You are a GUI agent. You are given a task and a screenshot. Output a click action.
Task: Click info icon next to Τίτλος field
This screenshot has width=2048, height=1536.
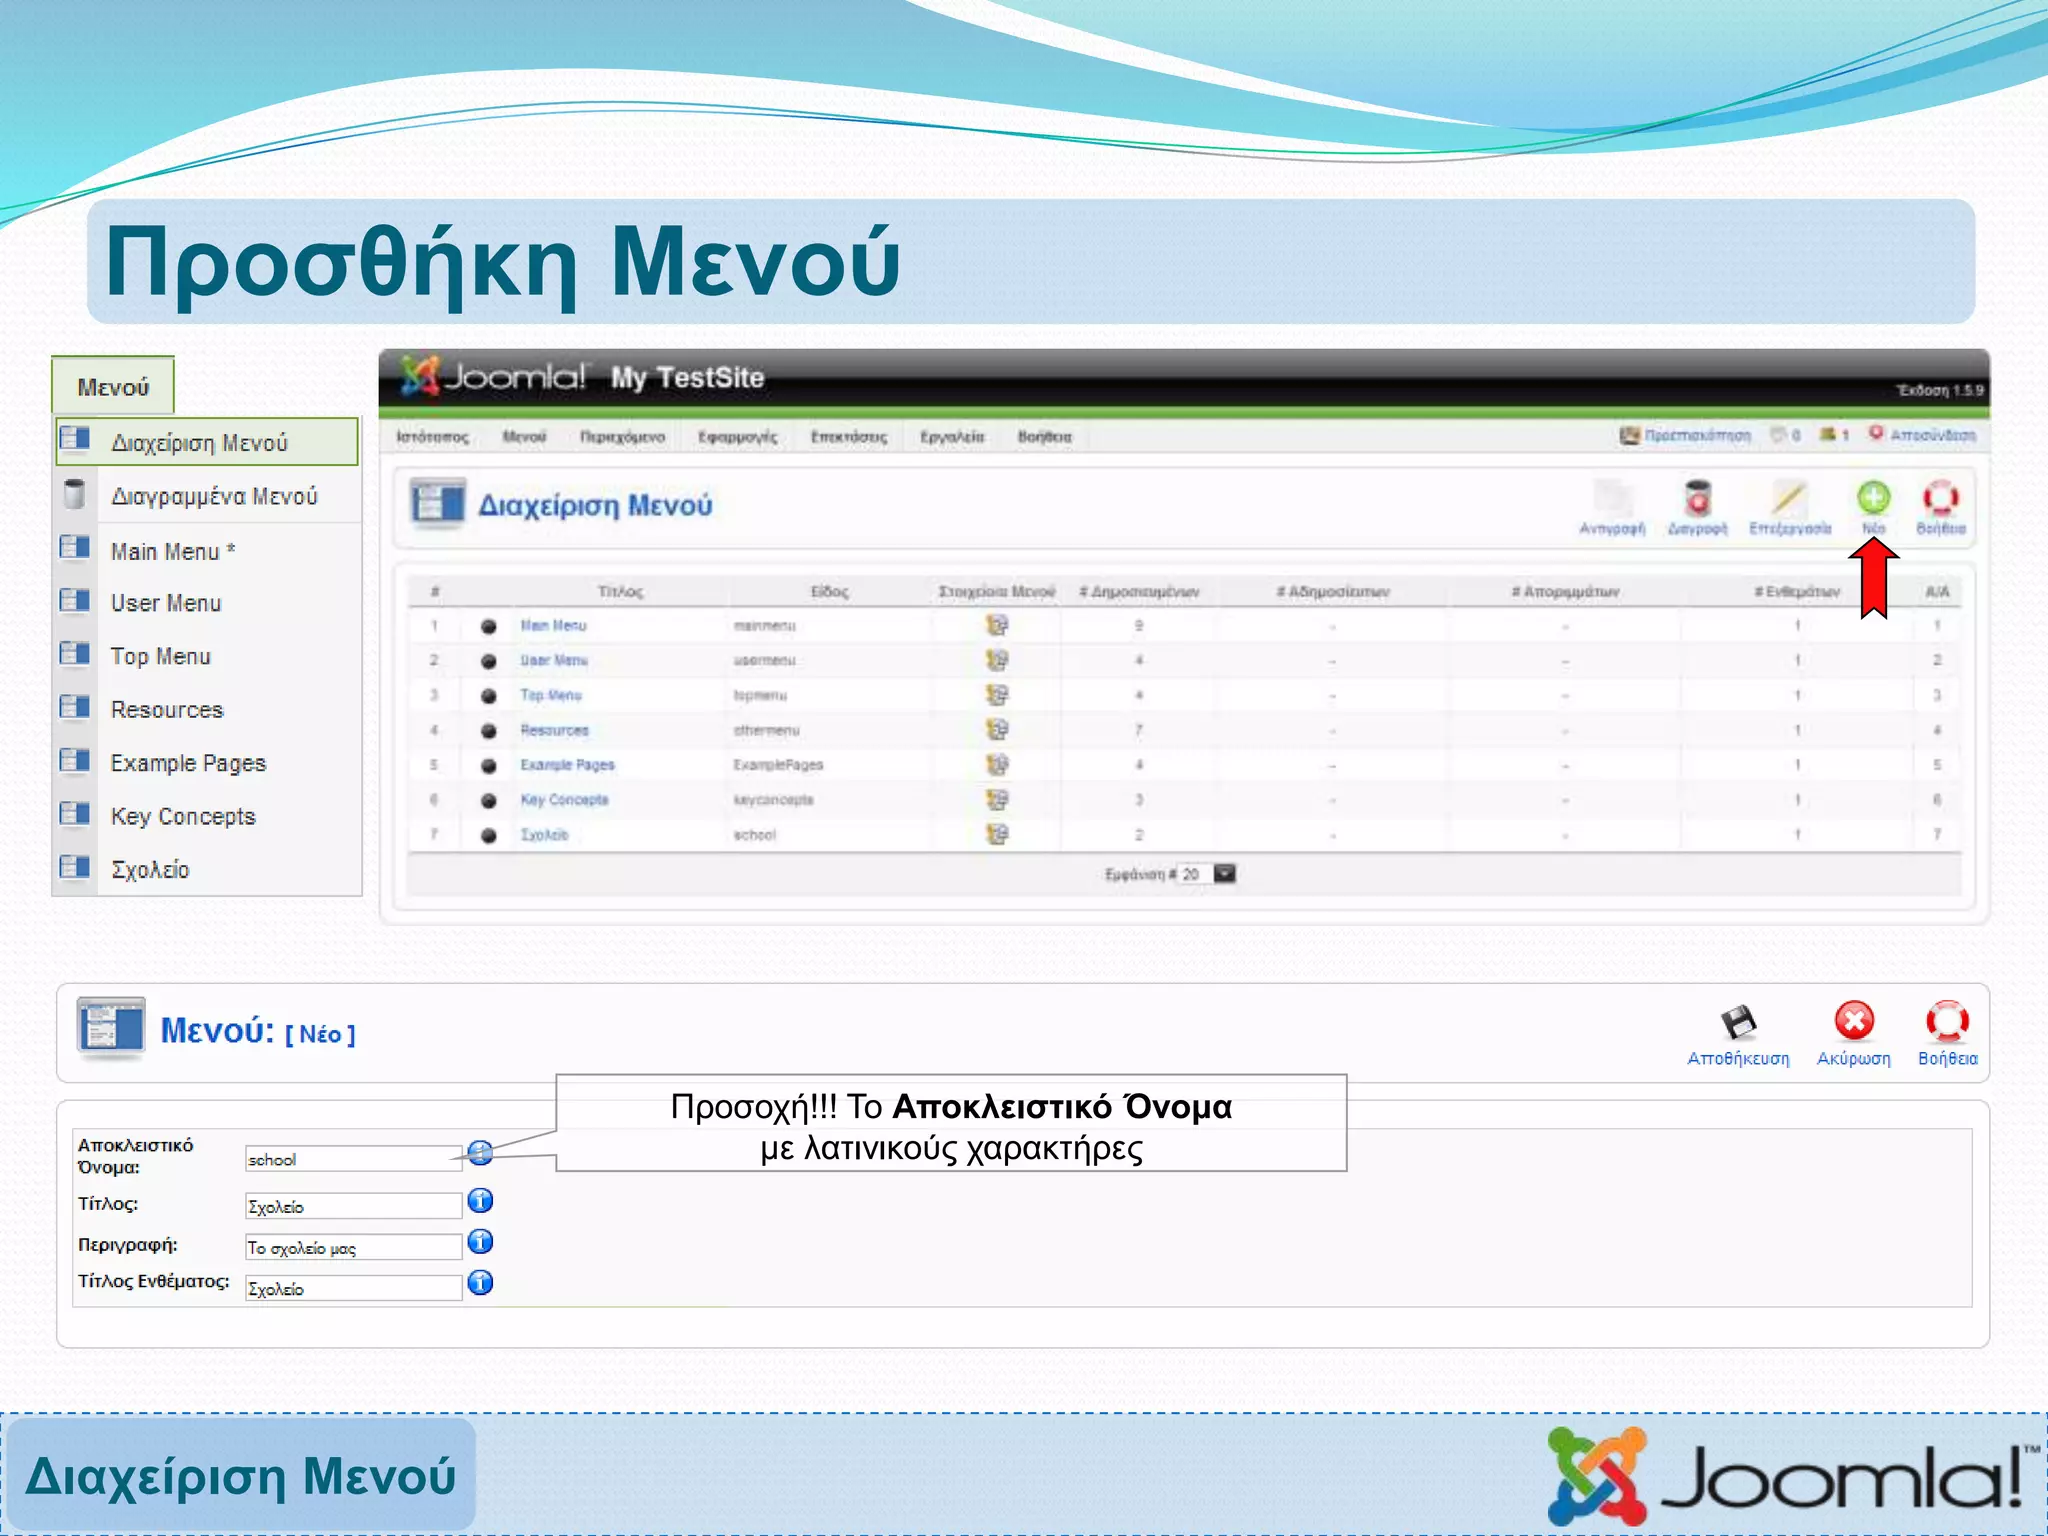(x=480, y=1201)
